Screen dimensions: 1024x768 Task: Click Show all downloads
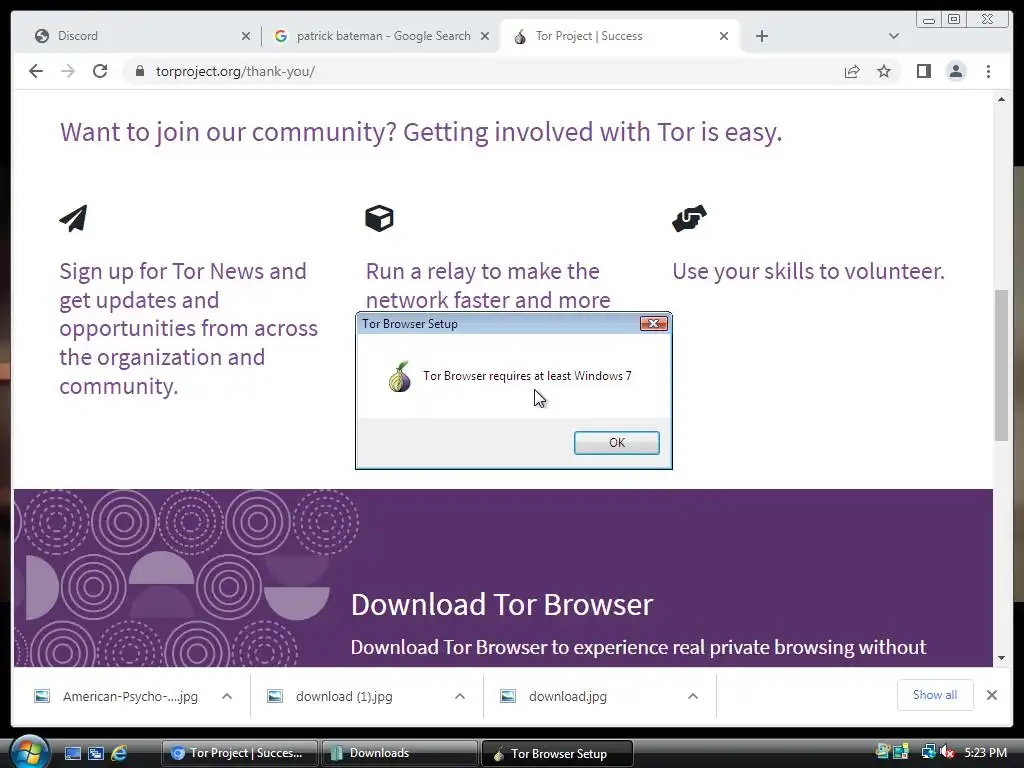tap(935, 695)
